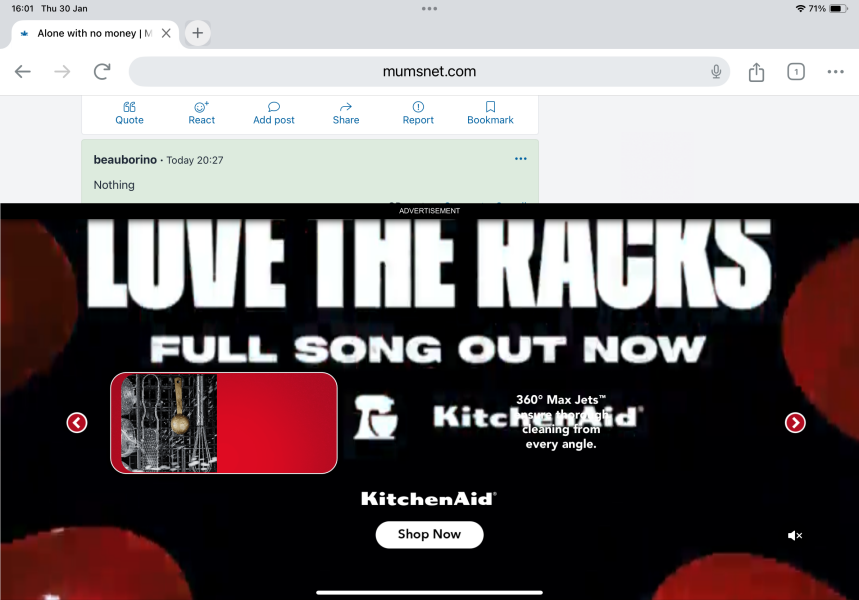
Task: Advance the ad carousel with the right arrow
Action: click(795, 422)
